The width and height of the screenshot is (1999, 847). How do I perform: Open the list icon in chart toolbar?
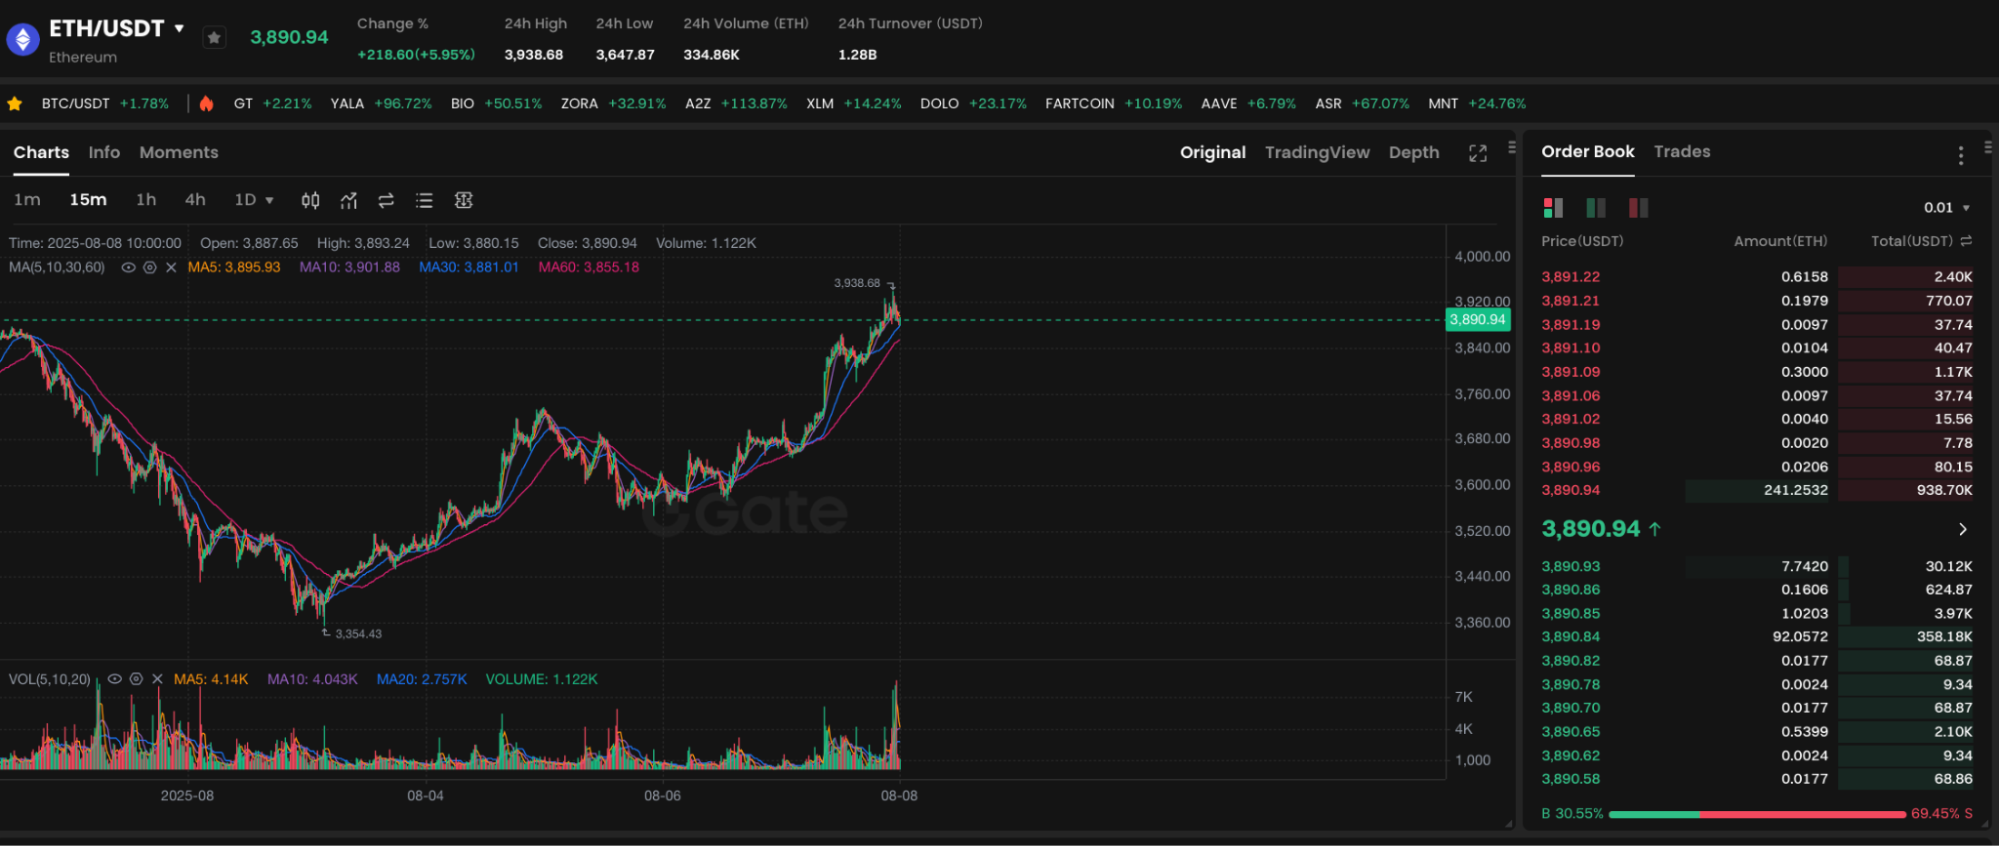pyautogui.click(x=424, y=201)
